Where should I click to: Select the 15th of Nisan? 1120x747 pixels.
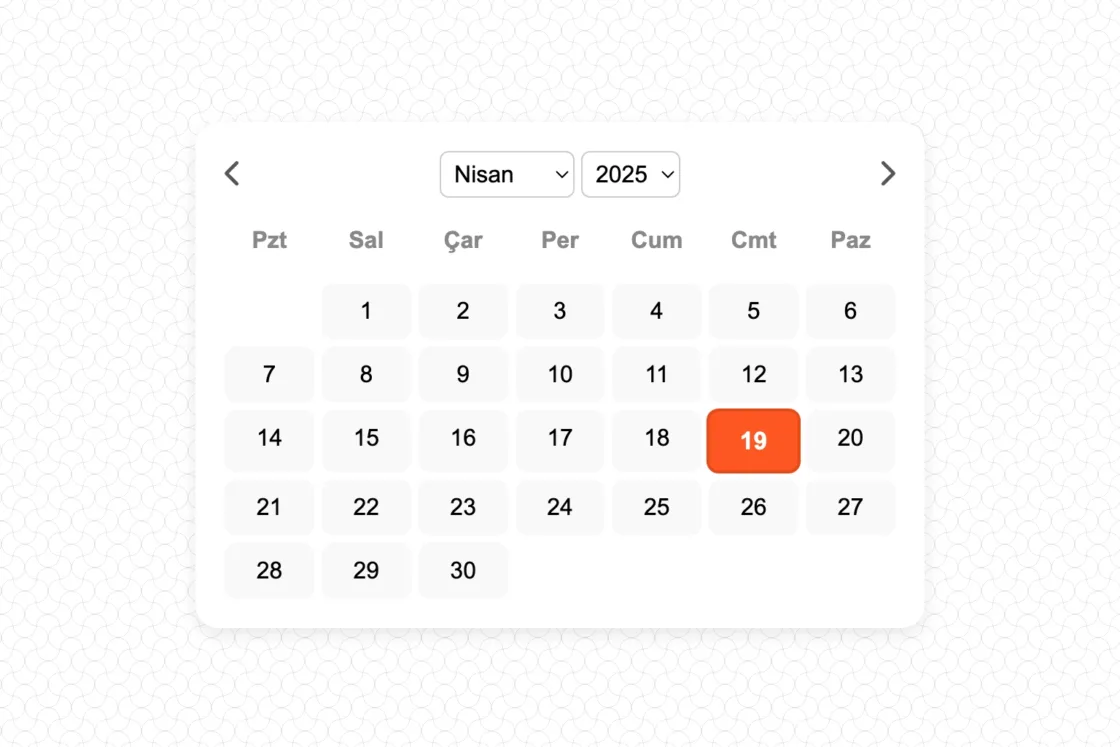tap(366, 438)
